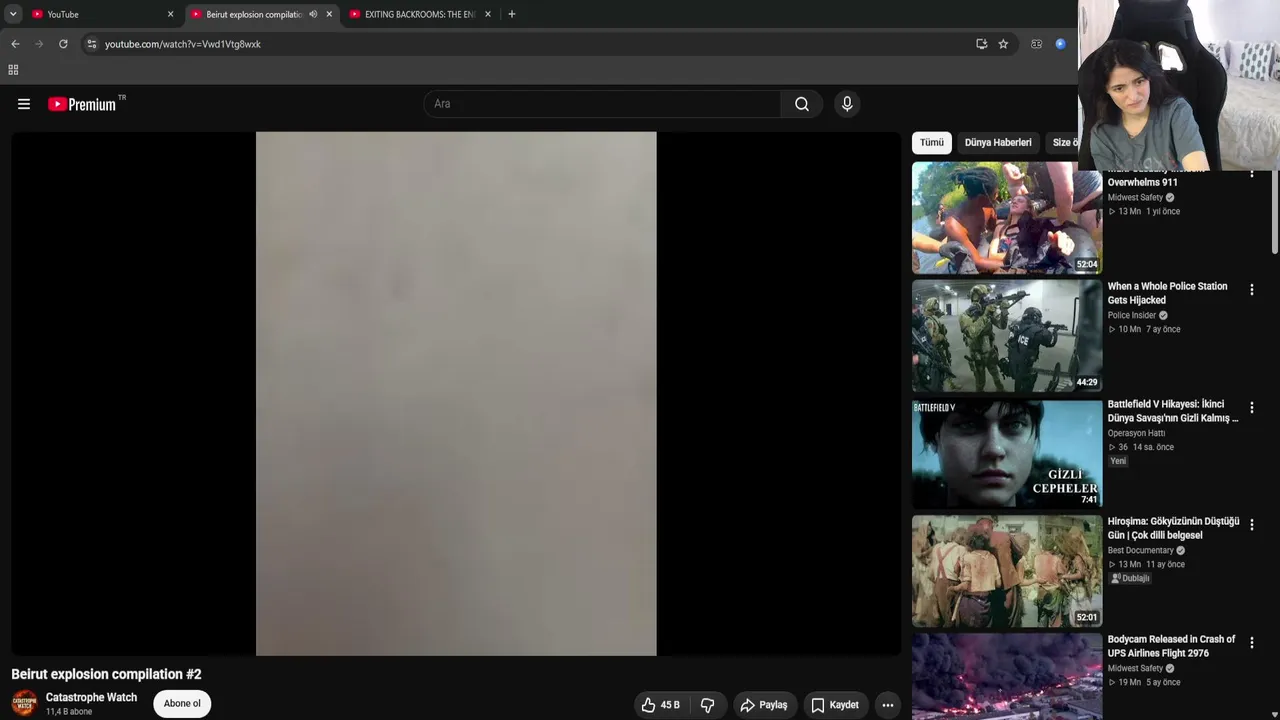Screen dimensions: 1280x720
Task: Click the 'Yeni' badge under Battlefield video
Action: 1118,461
